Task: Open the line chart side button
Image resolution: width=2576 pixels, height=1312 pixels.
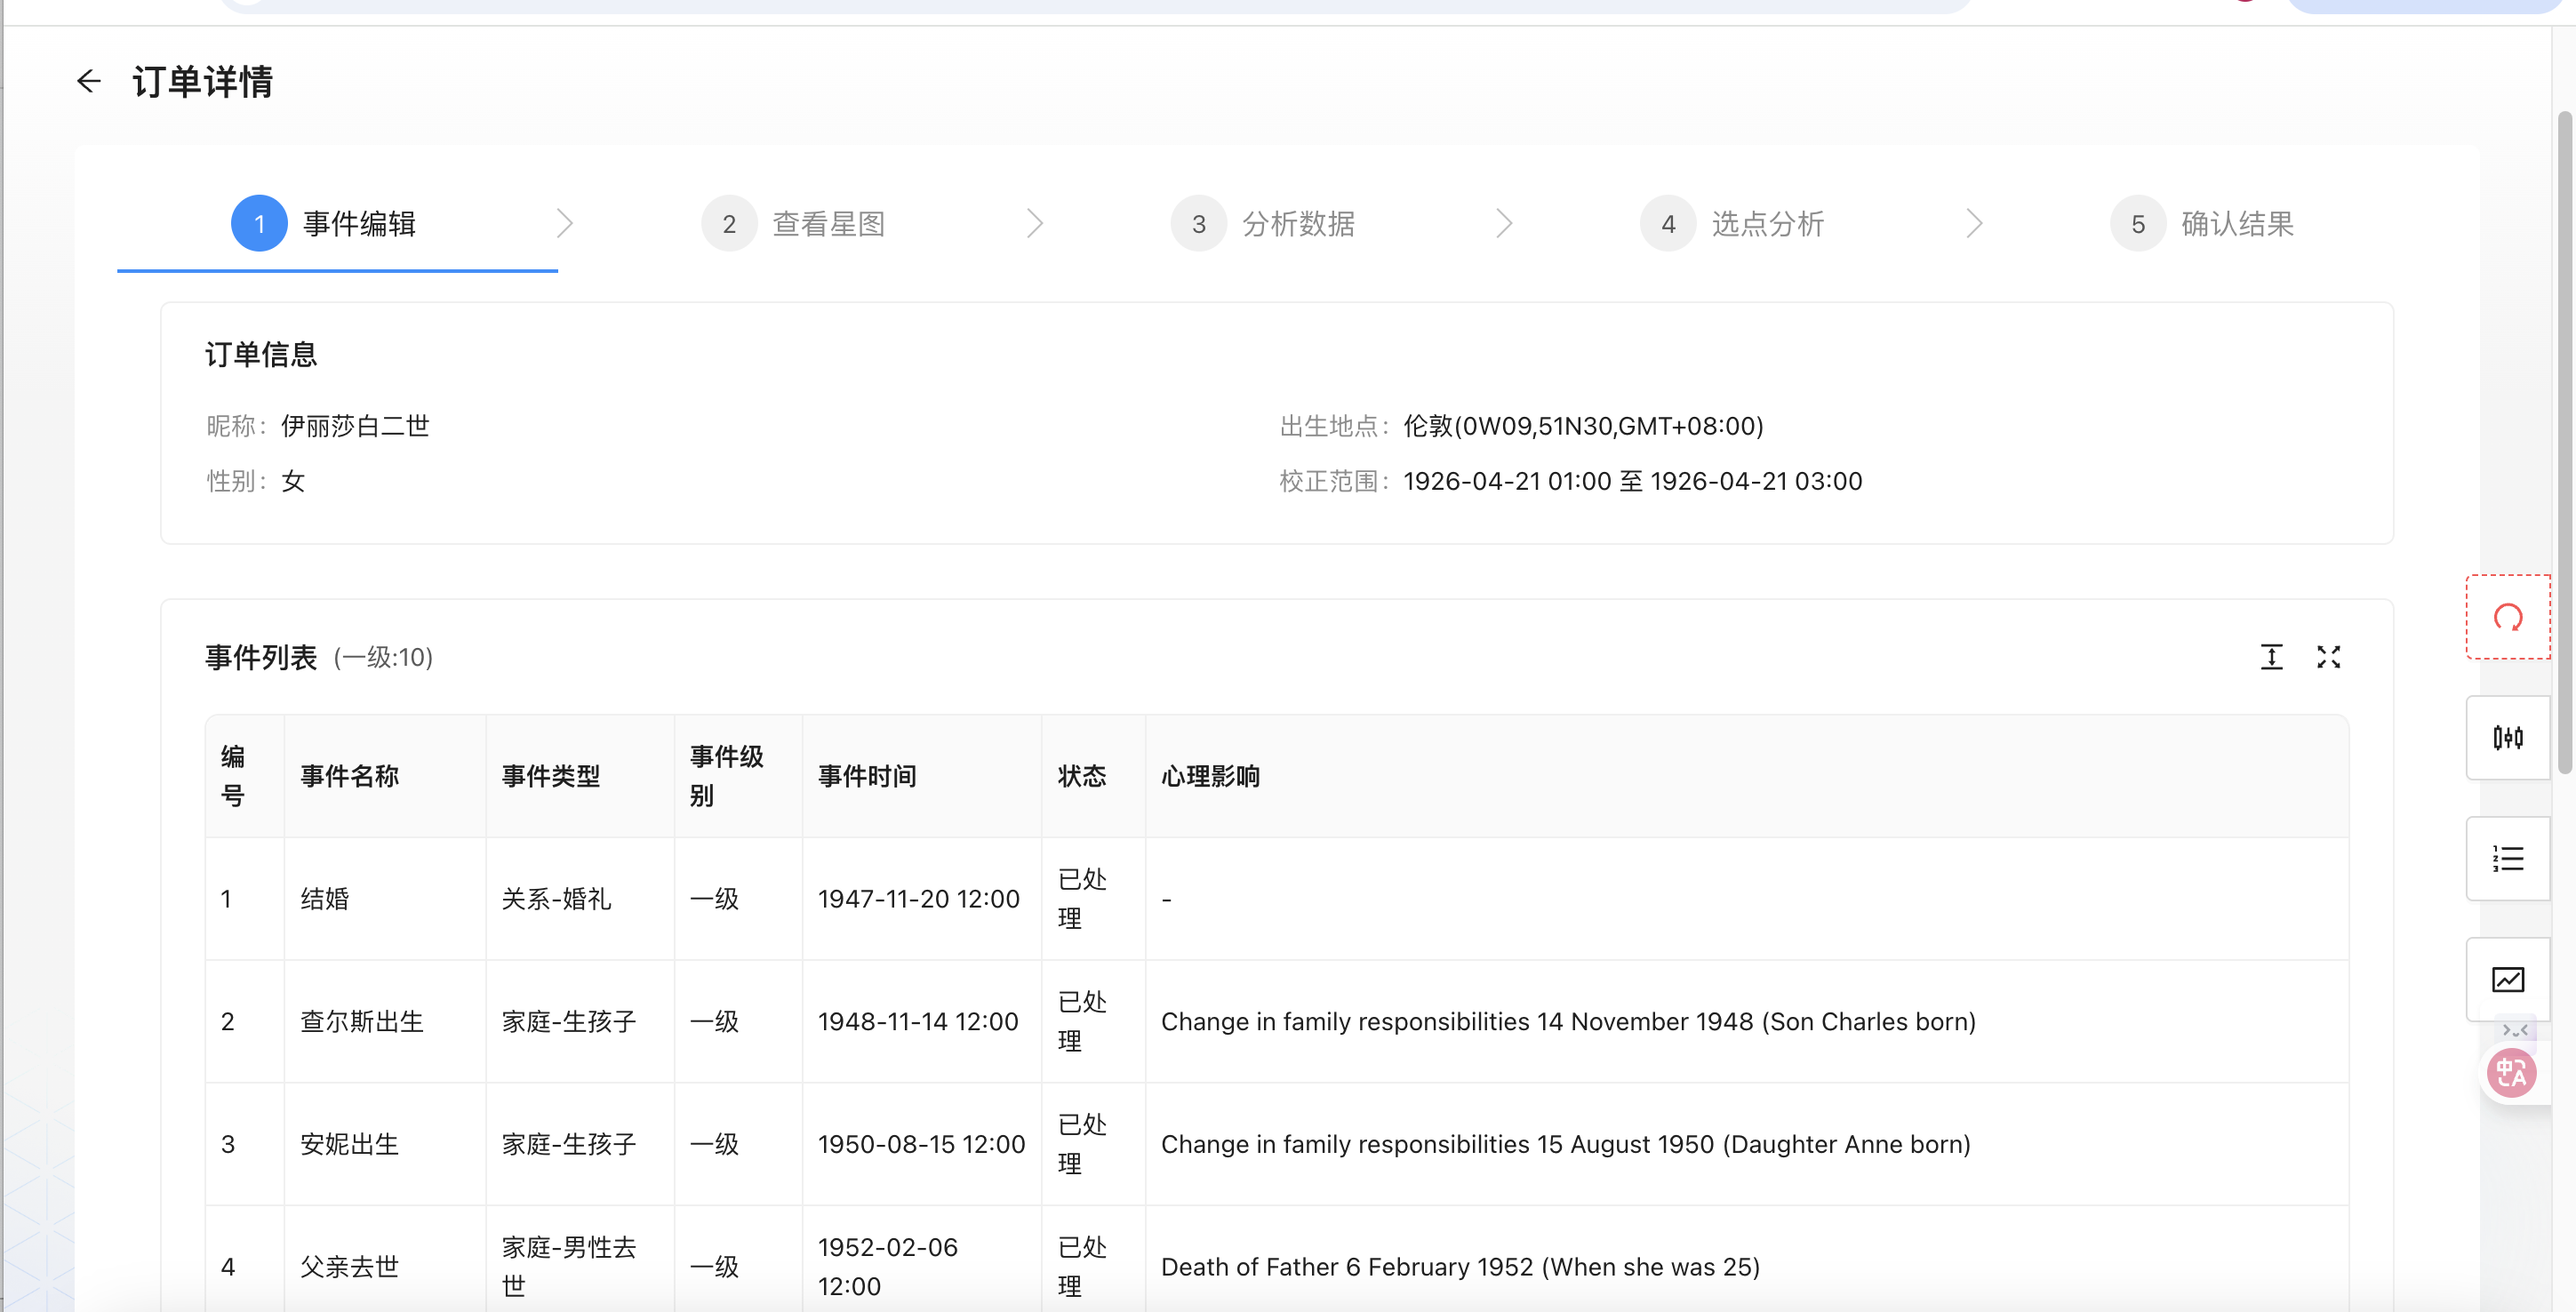Action: tap(2507, 980)
